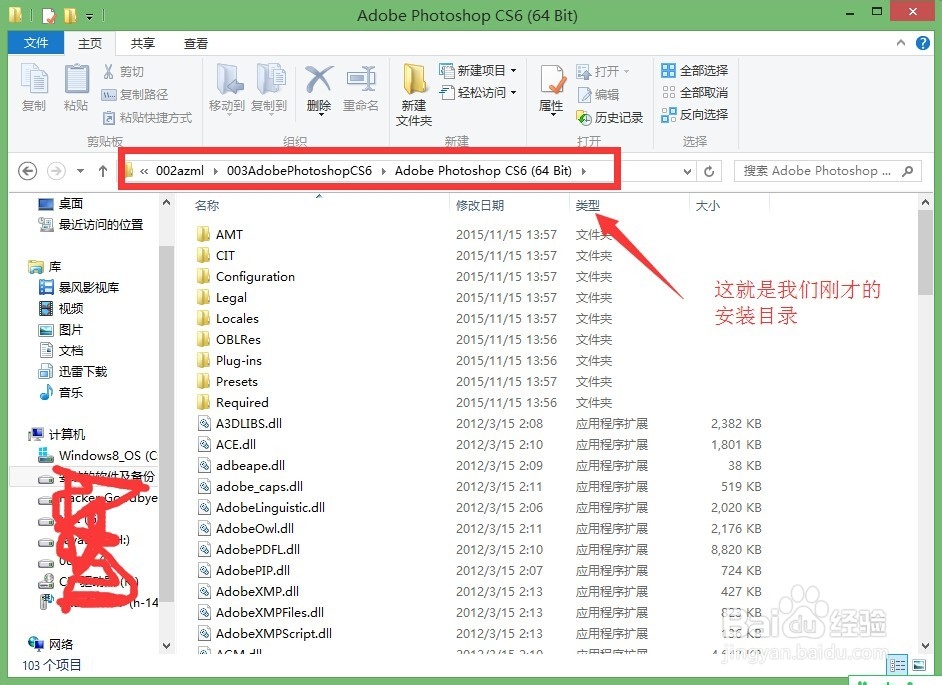
Task: Open the Easy access (轻松访问) dropdown
Action: pyautogui.click(x=478, y=92)
